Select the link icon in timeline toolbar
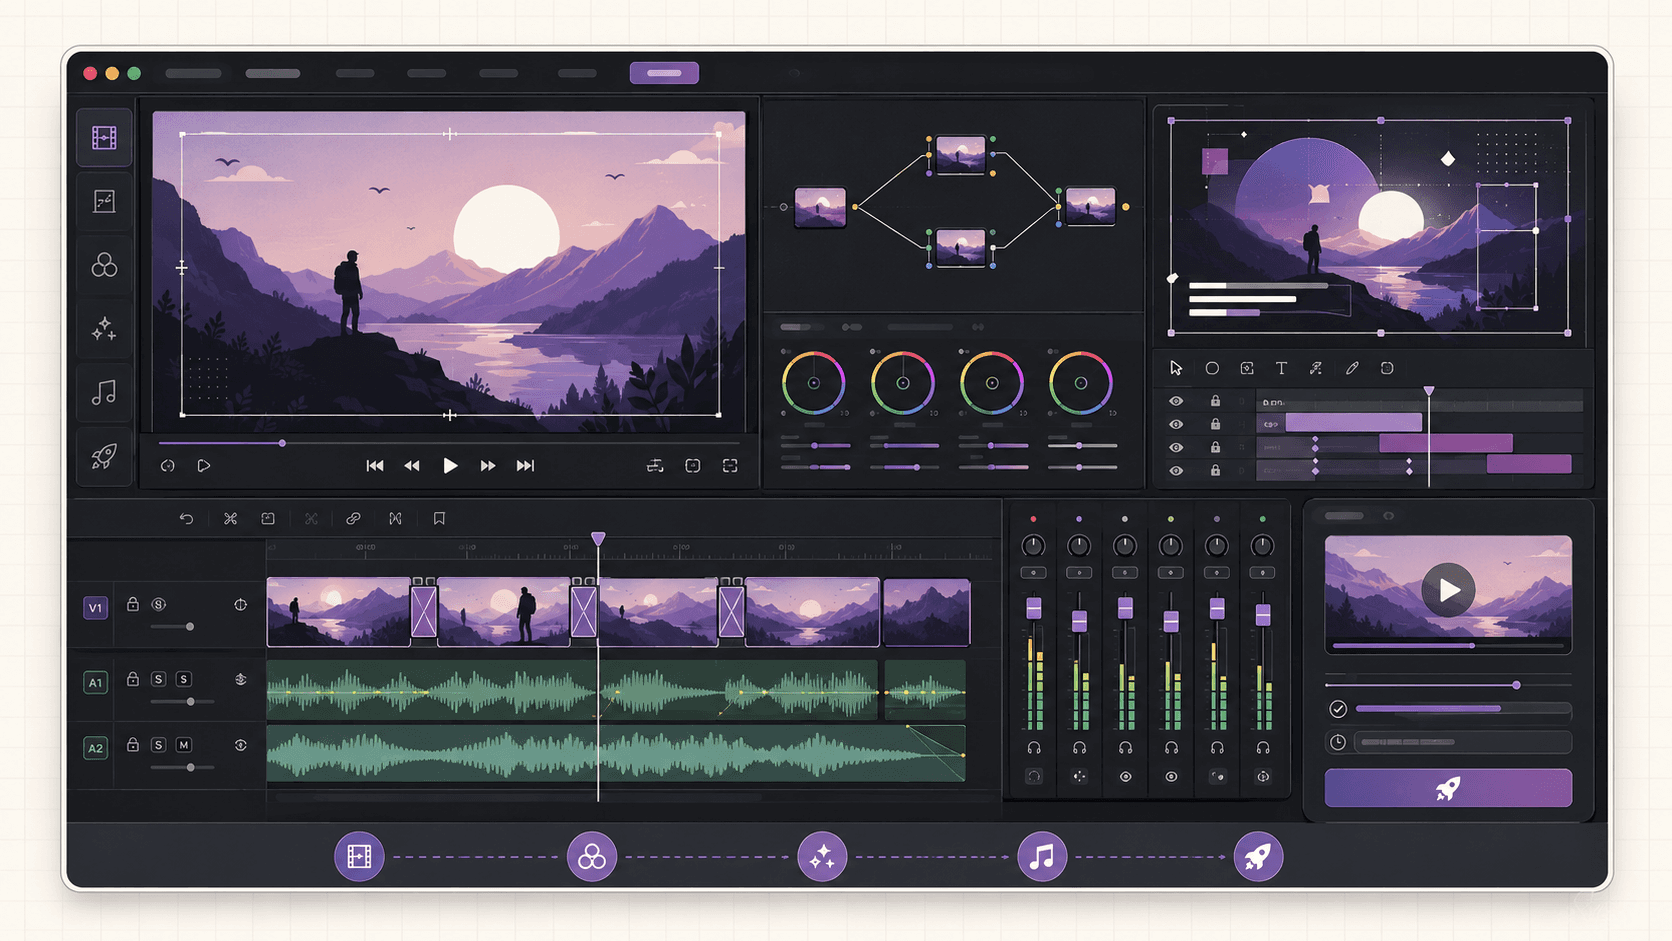This screenshot has width=1672, height=941. tap(353, 519)
